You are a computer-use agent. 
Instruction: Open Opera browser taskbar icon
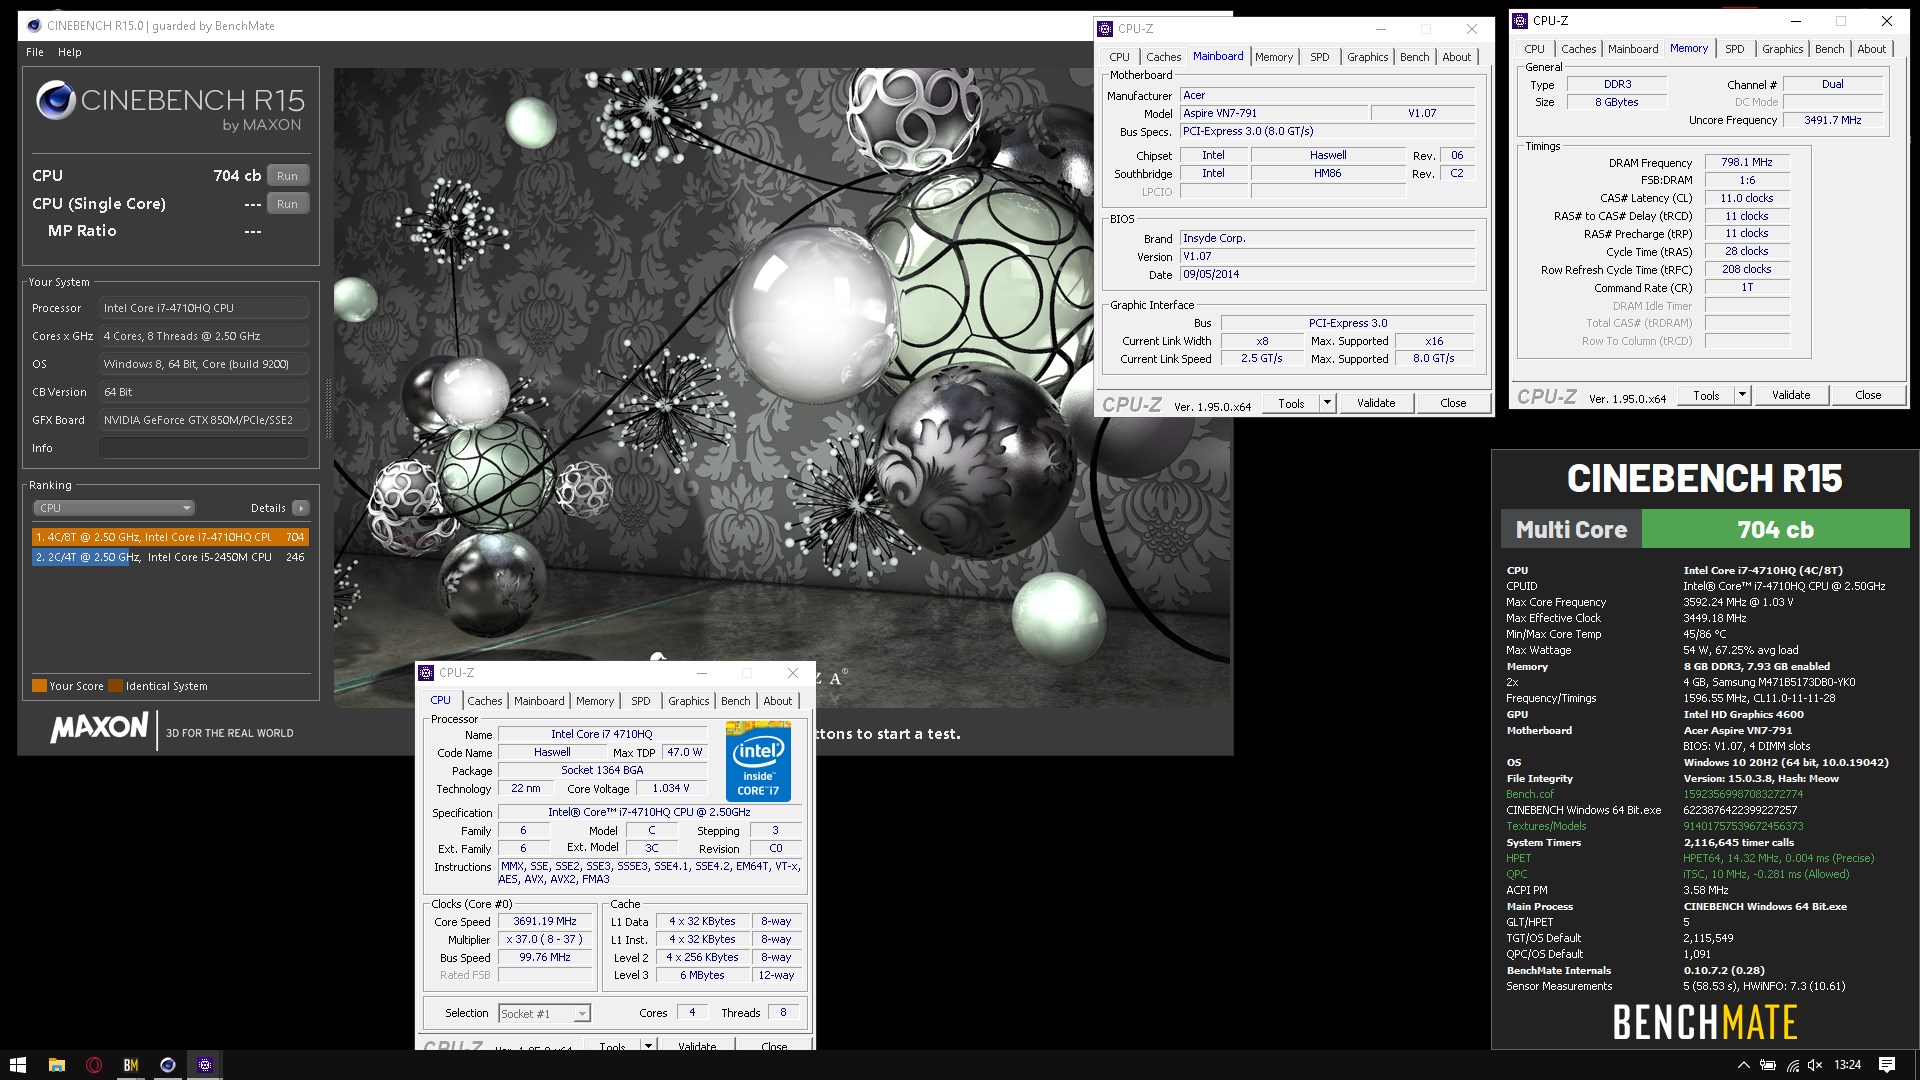[x=94, y=1065]
